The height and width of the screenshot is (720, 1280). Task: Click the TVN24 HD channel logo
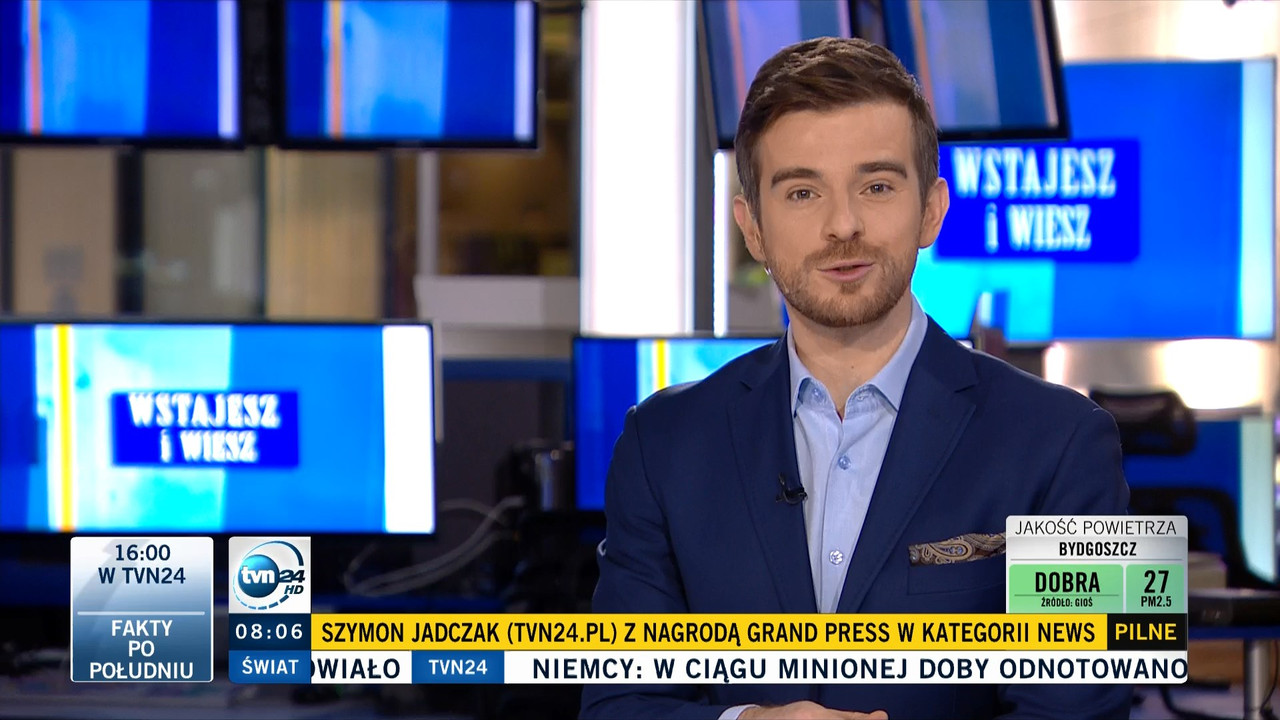click(269, 575)
